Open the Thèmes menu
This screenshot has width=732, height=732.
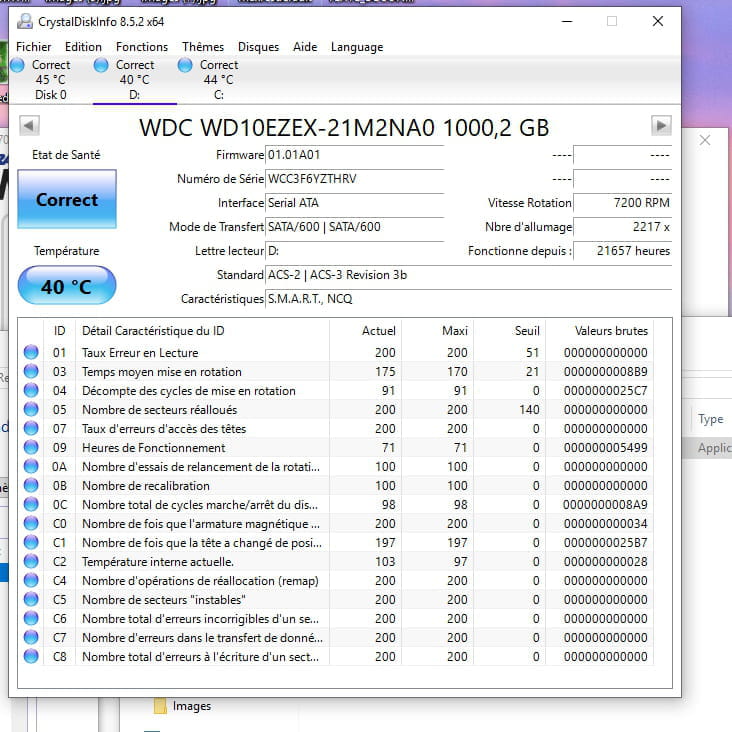pos(203,47)
